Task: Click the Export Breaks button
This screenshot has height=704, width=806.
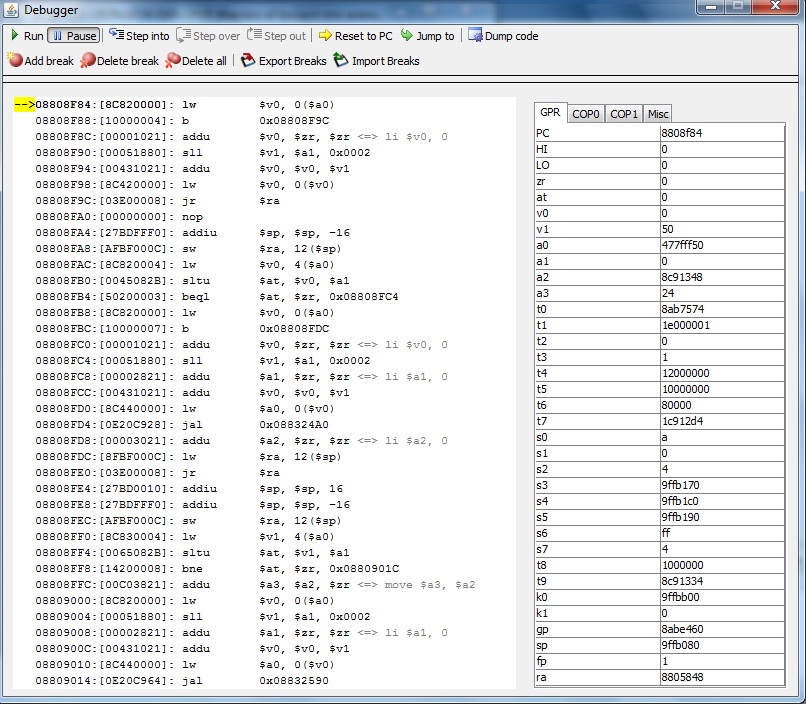Action: 284,61
